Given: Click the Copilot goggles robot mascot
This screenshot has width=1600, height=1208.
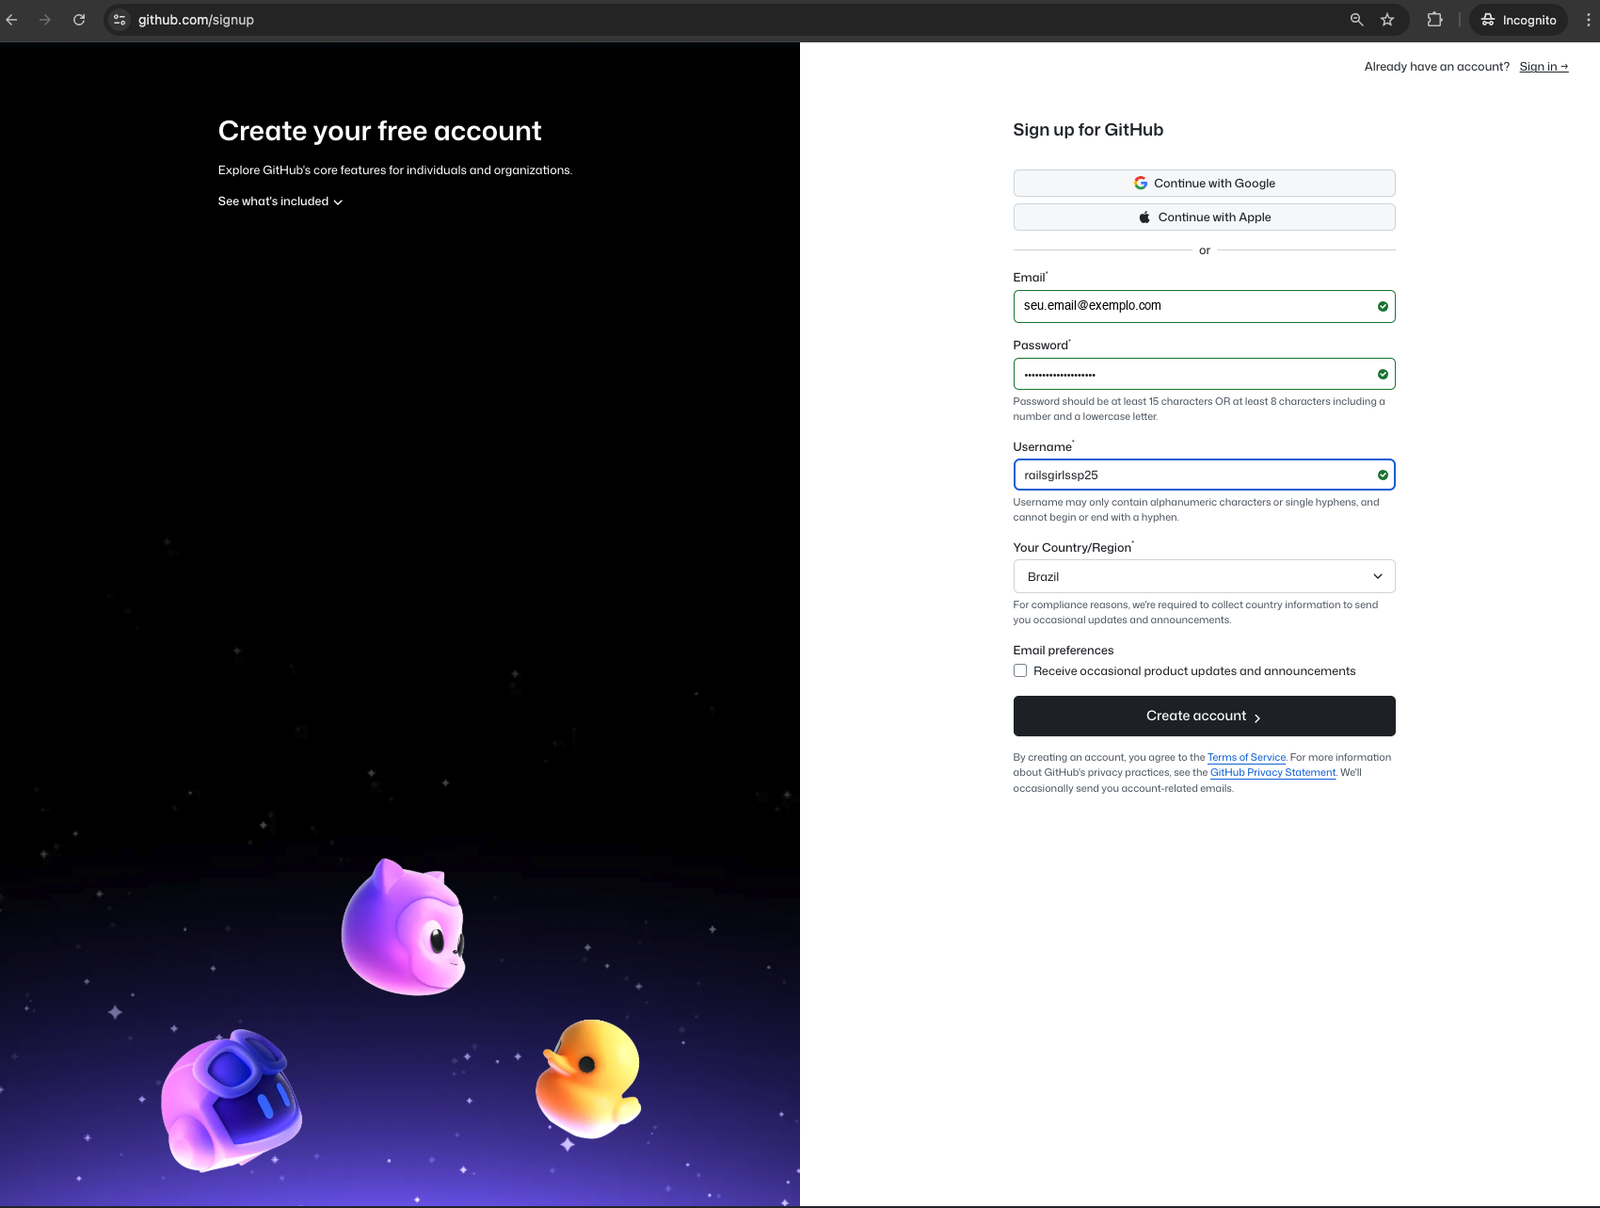Looking at the screenshot, I should (x=231, y=1100).
